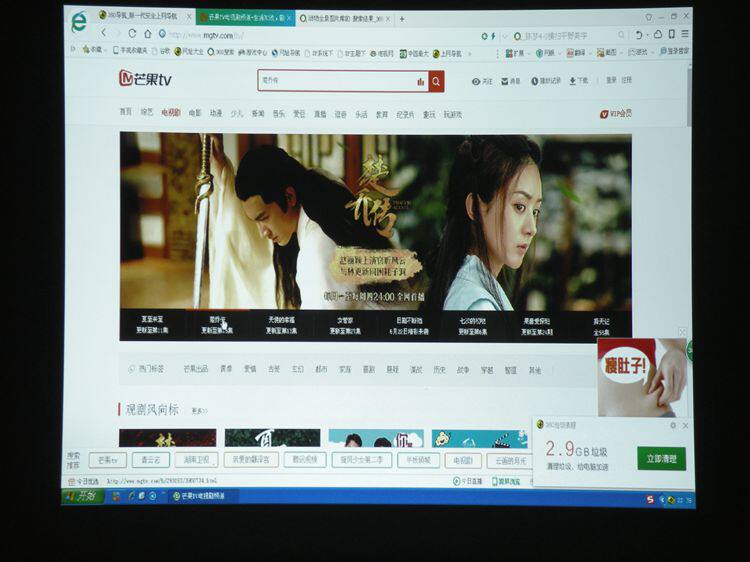750x562 pixels.
Task: Click the 注册 link in page header
Action: pyautogui.click(x=627, y=80)
